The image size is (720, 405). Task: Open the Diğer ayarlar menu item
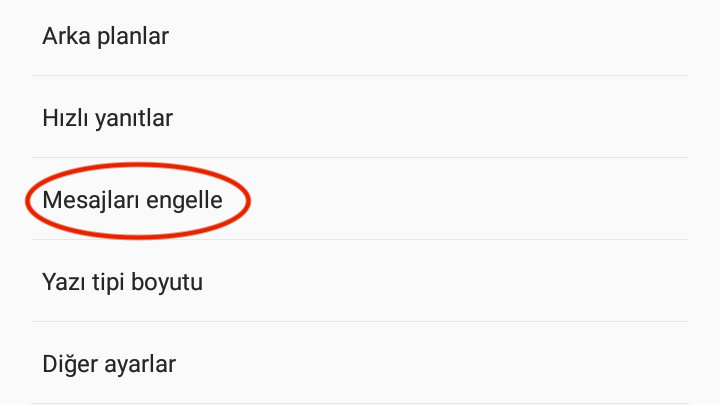point(360,363)
